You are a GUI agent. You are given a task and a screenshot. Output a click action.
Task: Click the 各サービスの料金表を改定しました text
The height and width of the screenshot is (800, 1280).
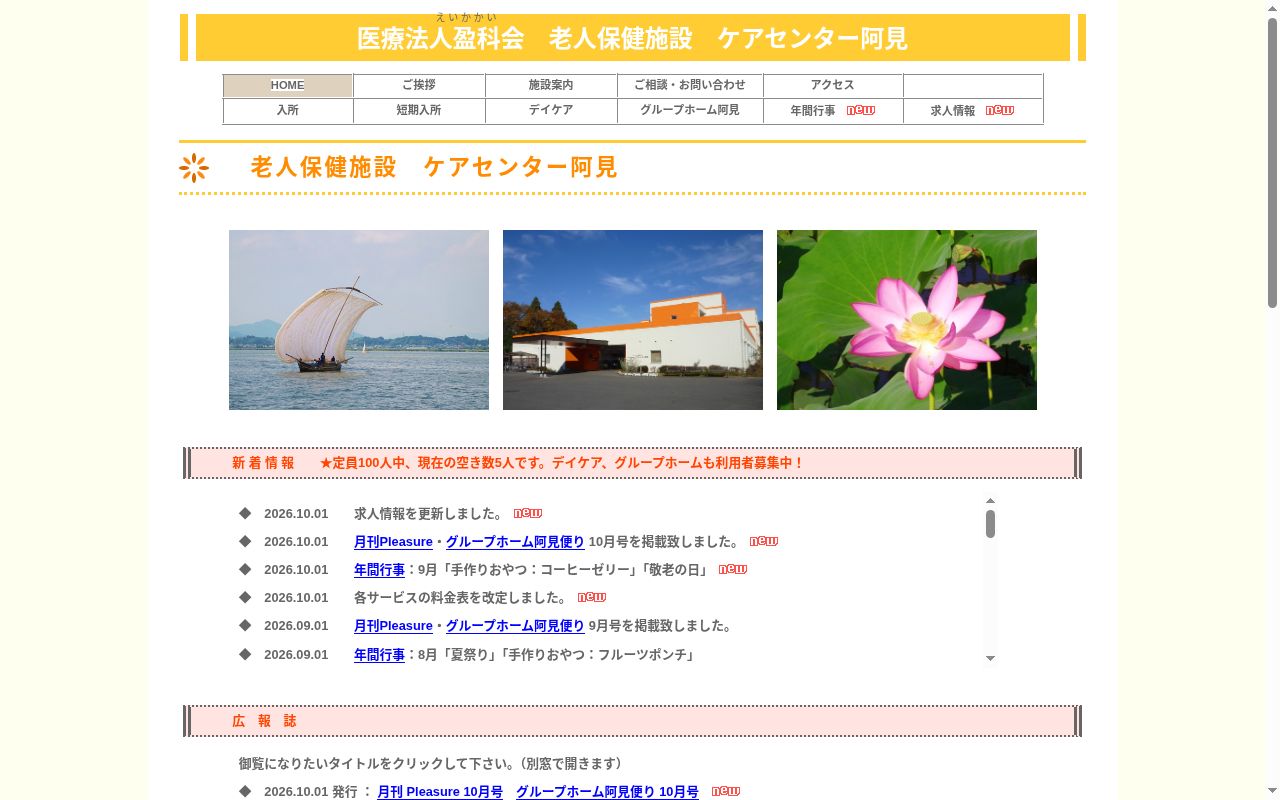[x=461, y=598]
